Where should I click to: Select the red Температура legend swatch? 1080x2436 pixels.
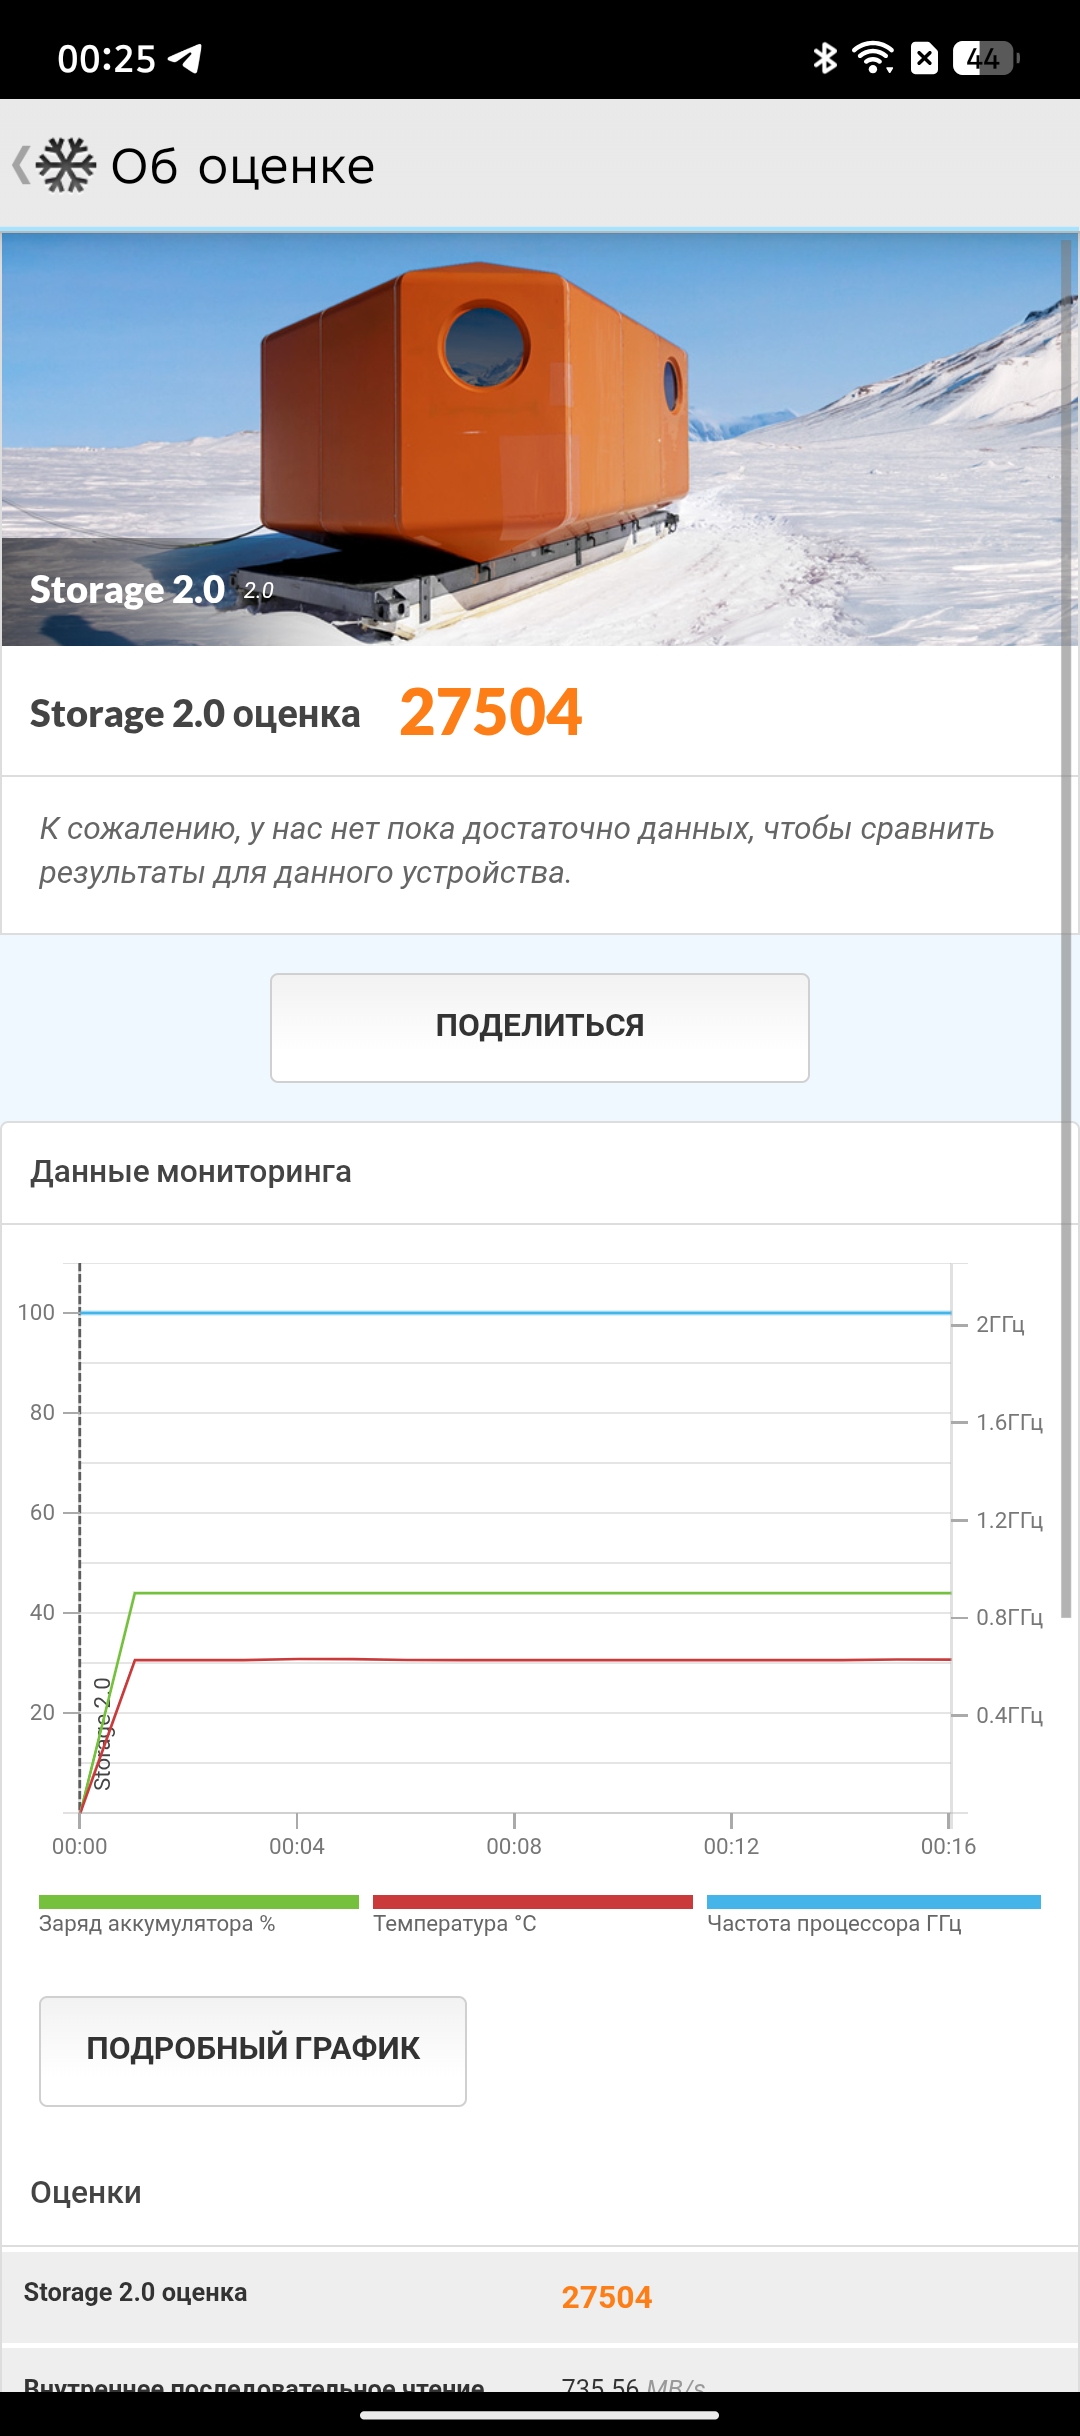(x=532, y=1901)
